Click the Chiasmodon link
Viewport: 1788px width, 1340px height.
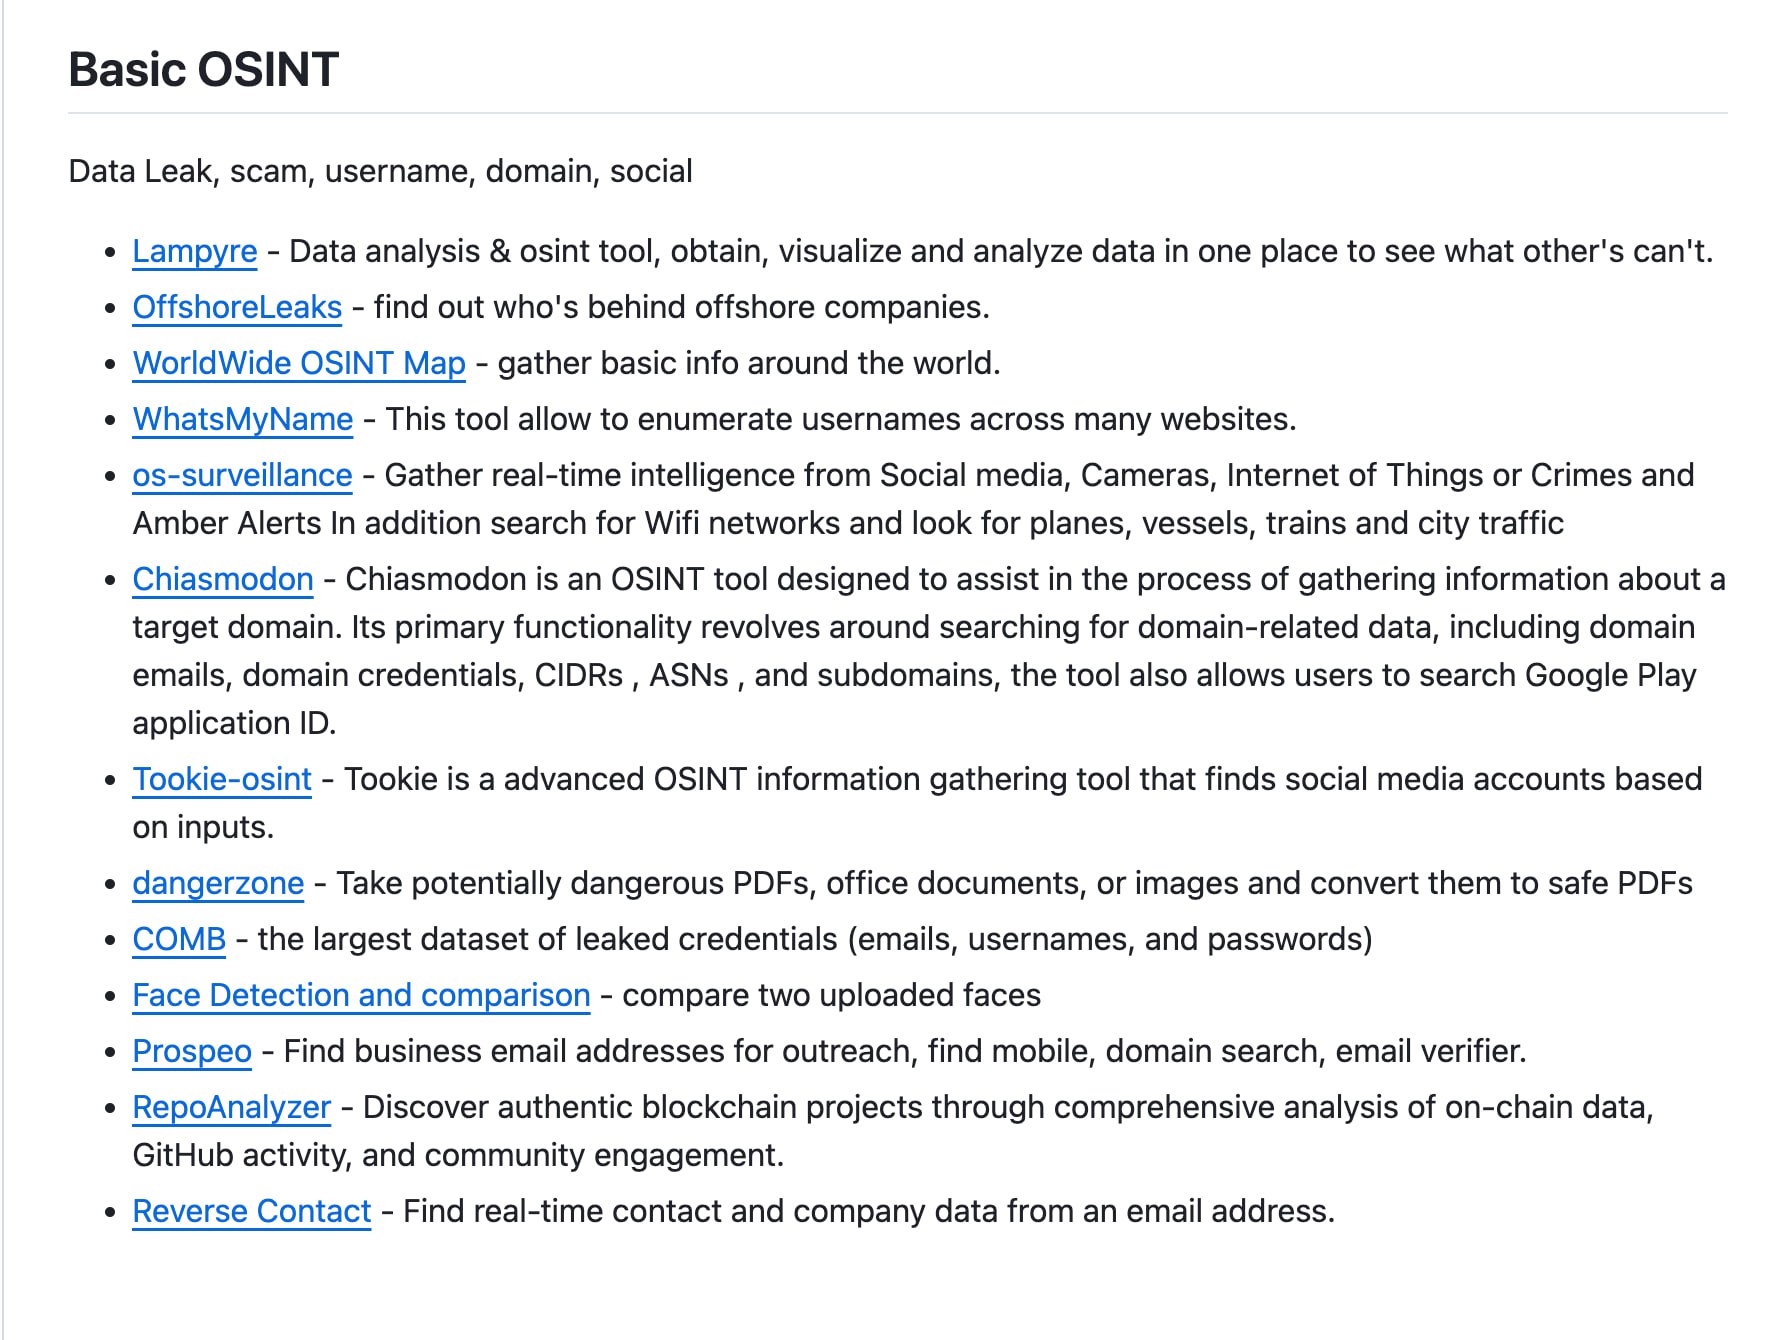[223, 579]
